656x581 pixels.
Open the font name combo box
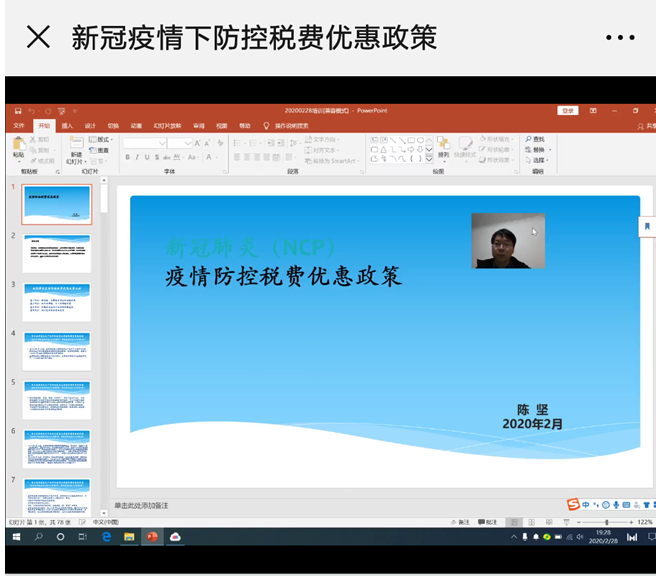point(145,143)
